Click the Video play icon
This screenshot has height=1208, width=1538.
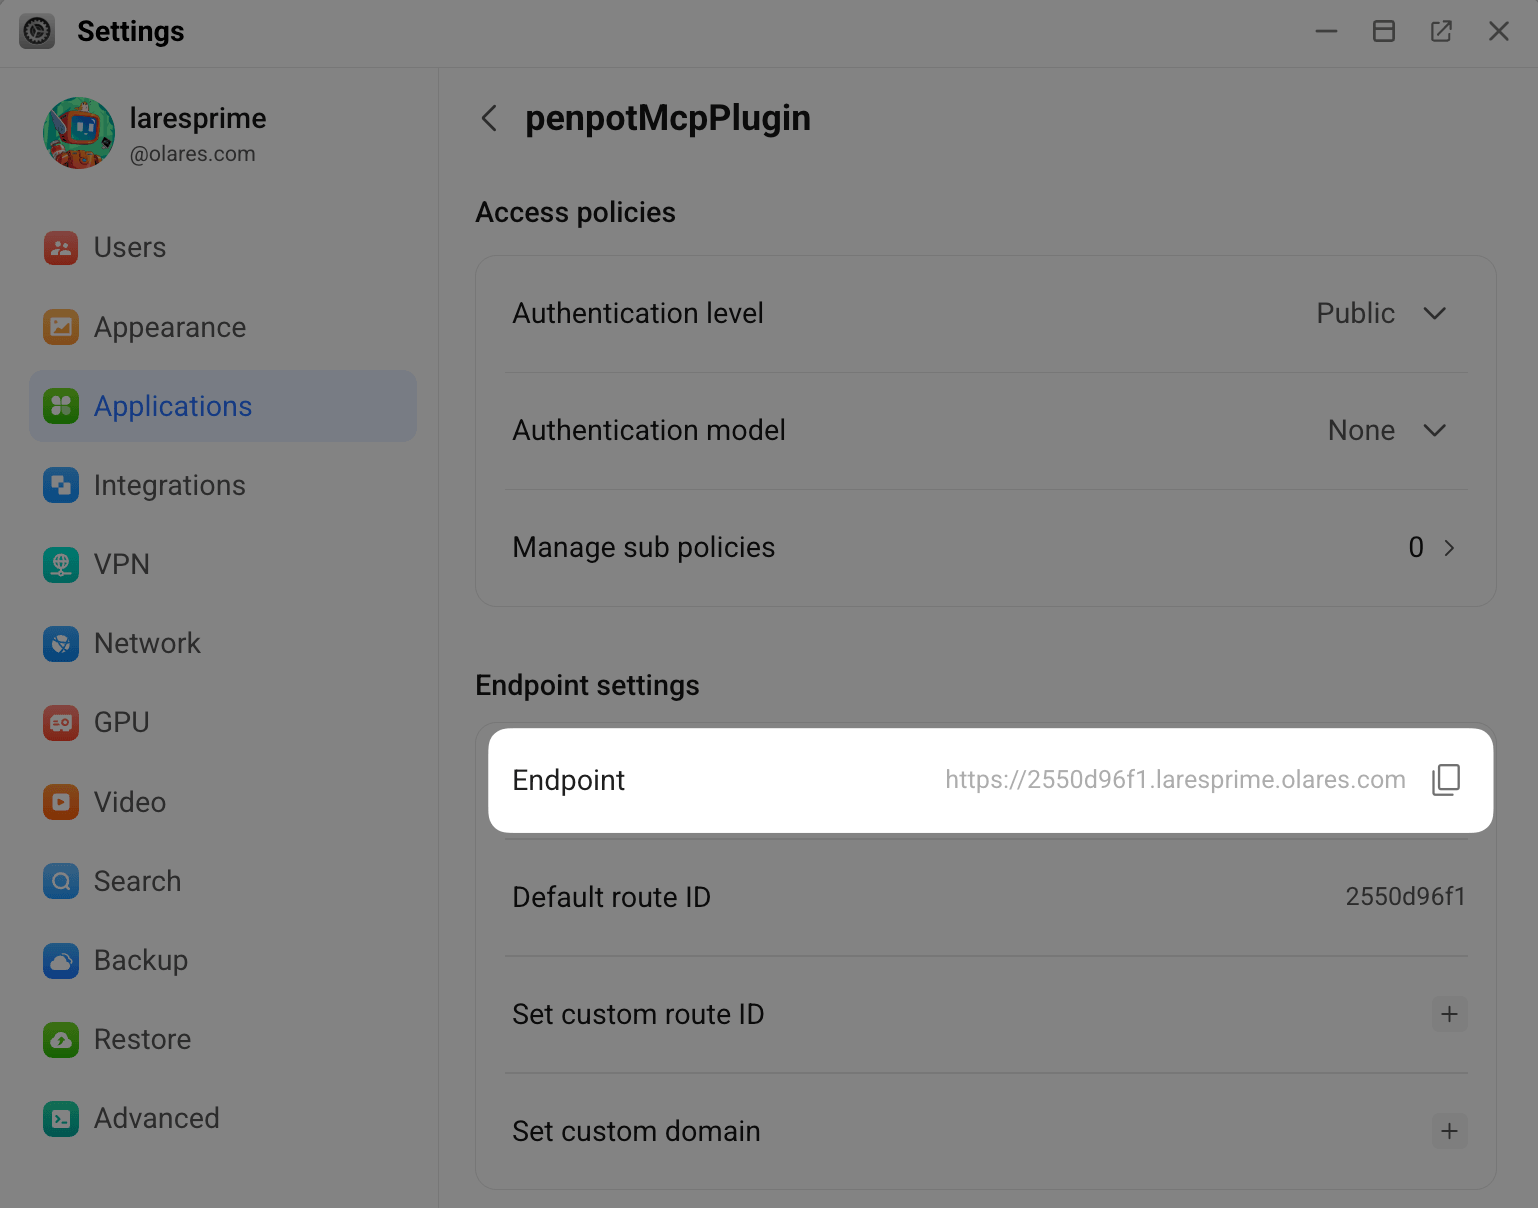61,802
